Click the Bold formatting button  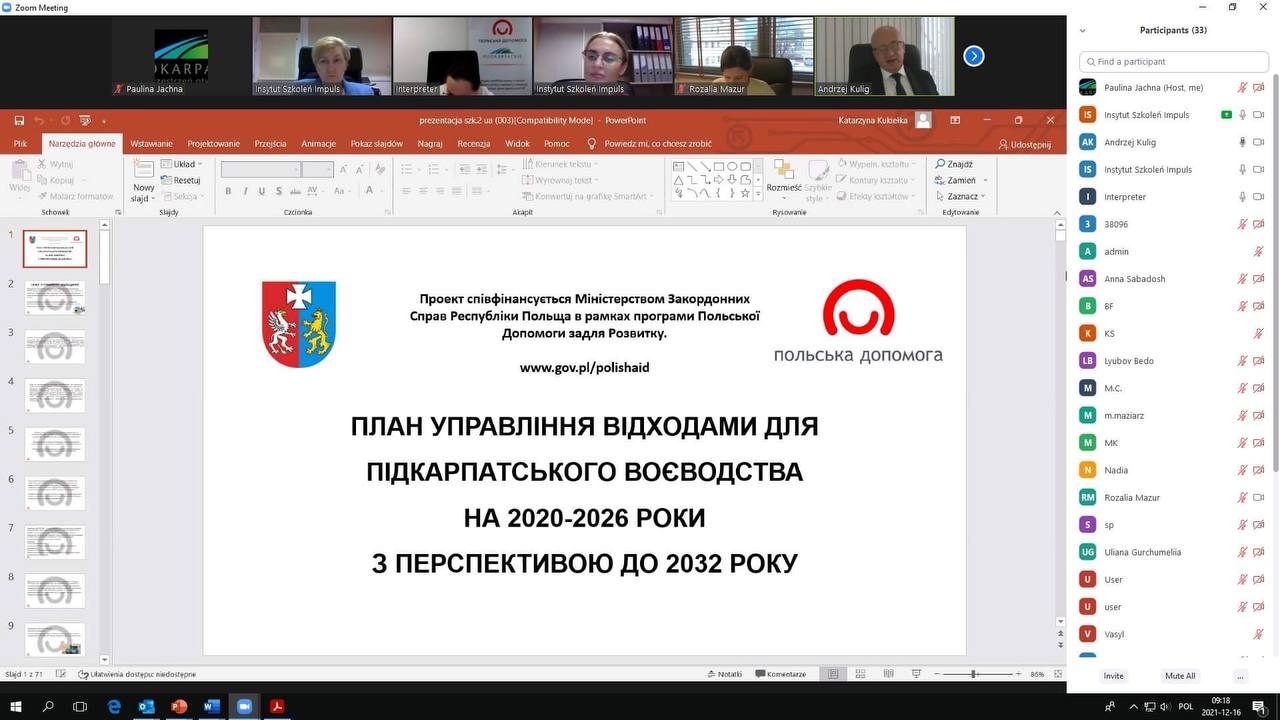tap(228, 191)
